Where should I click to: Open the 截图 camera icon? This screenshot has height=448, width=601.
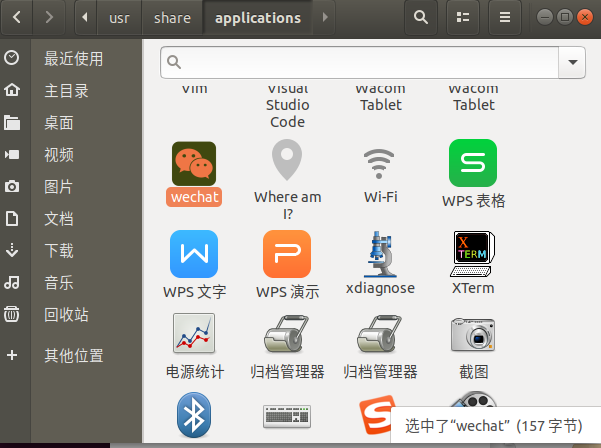click(x=473, y=335)
